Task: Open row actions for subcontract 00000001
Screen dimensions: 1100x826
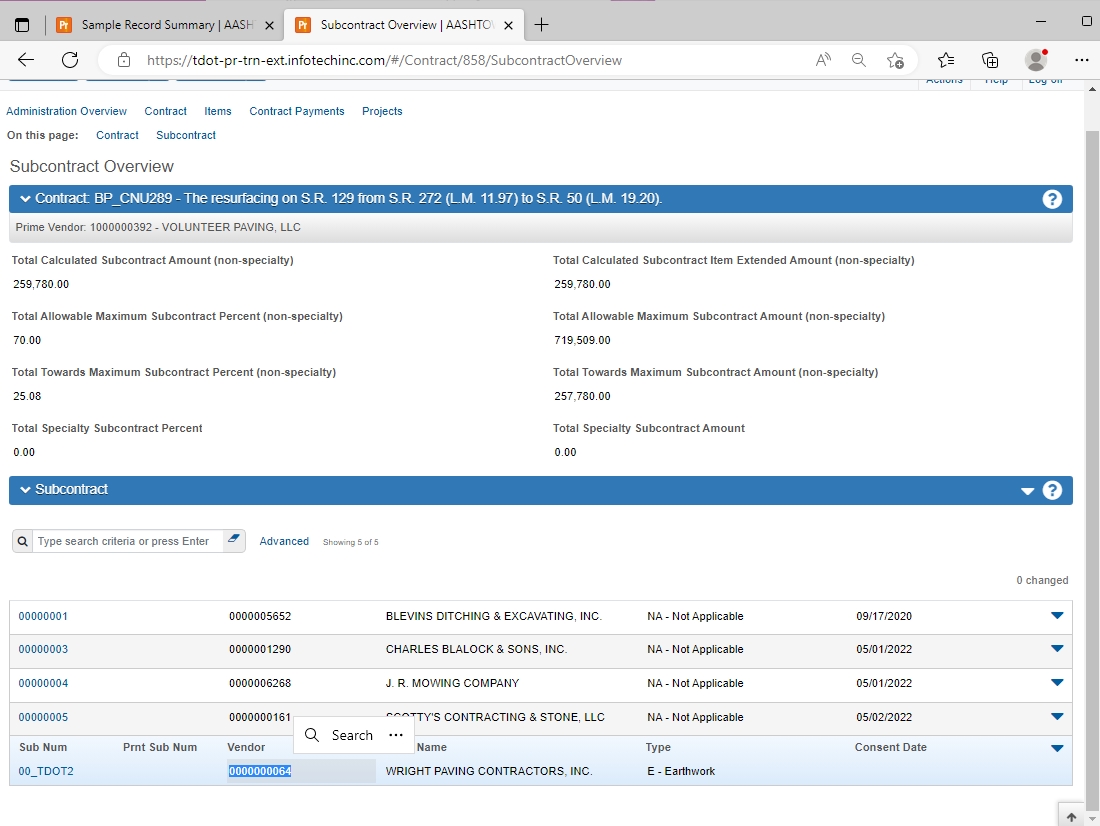Action: (x=1057, y=615)
